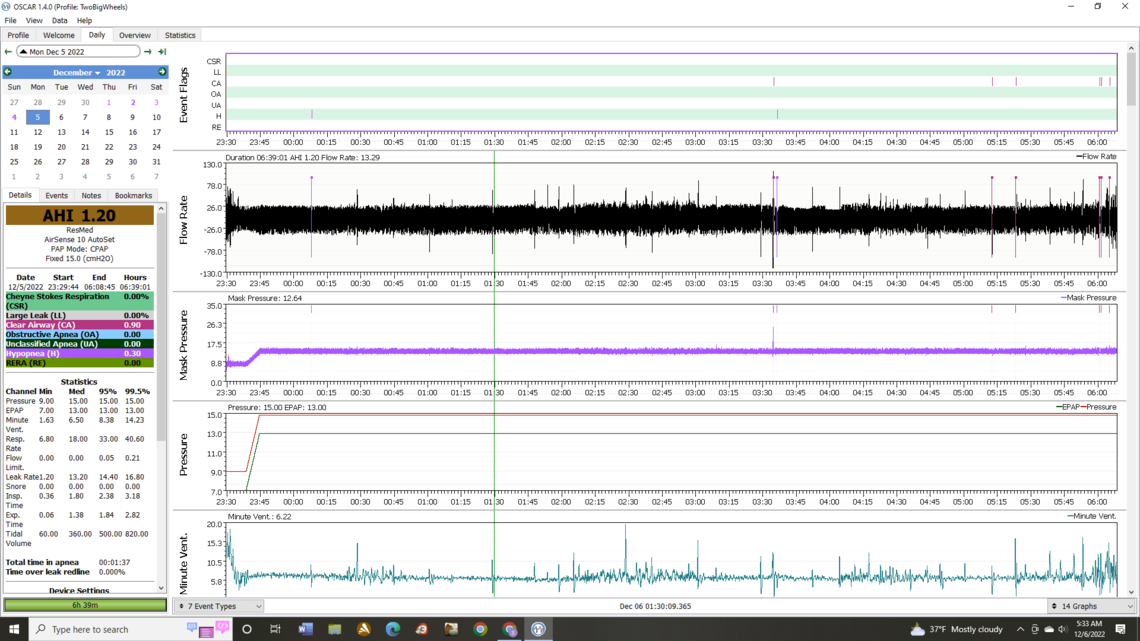Open the Windows Start menu
The image size is (1140, 641).
coord(14,629)
